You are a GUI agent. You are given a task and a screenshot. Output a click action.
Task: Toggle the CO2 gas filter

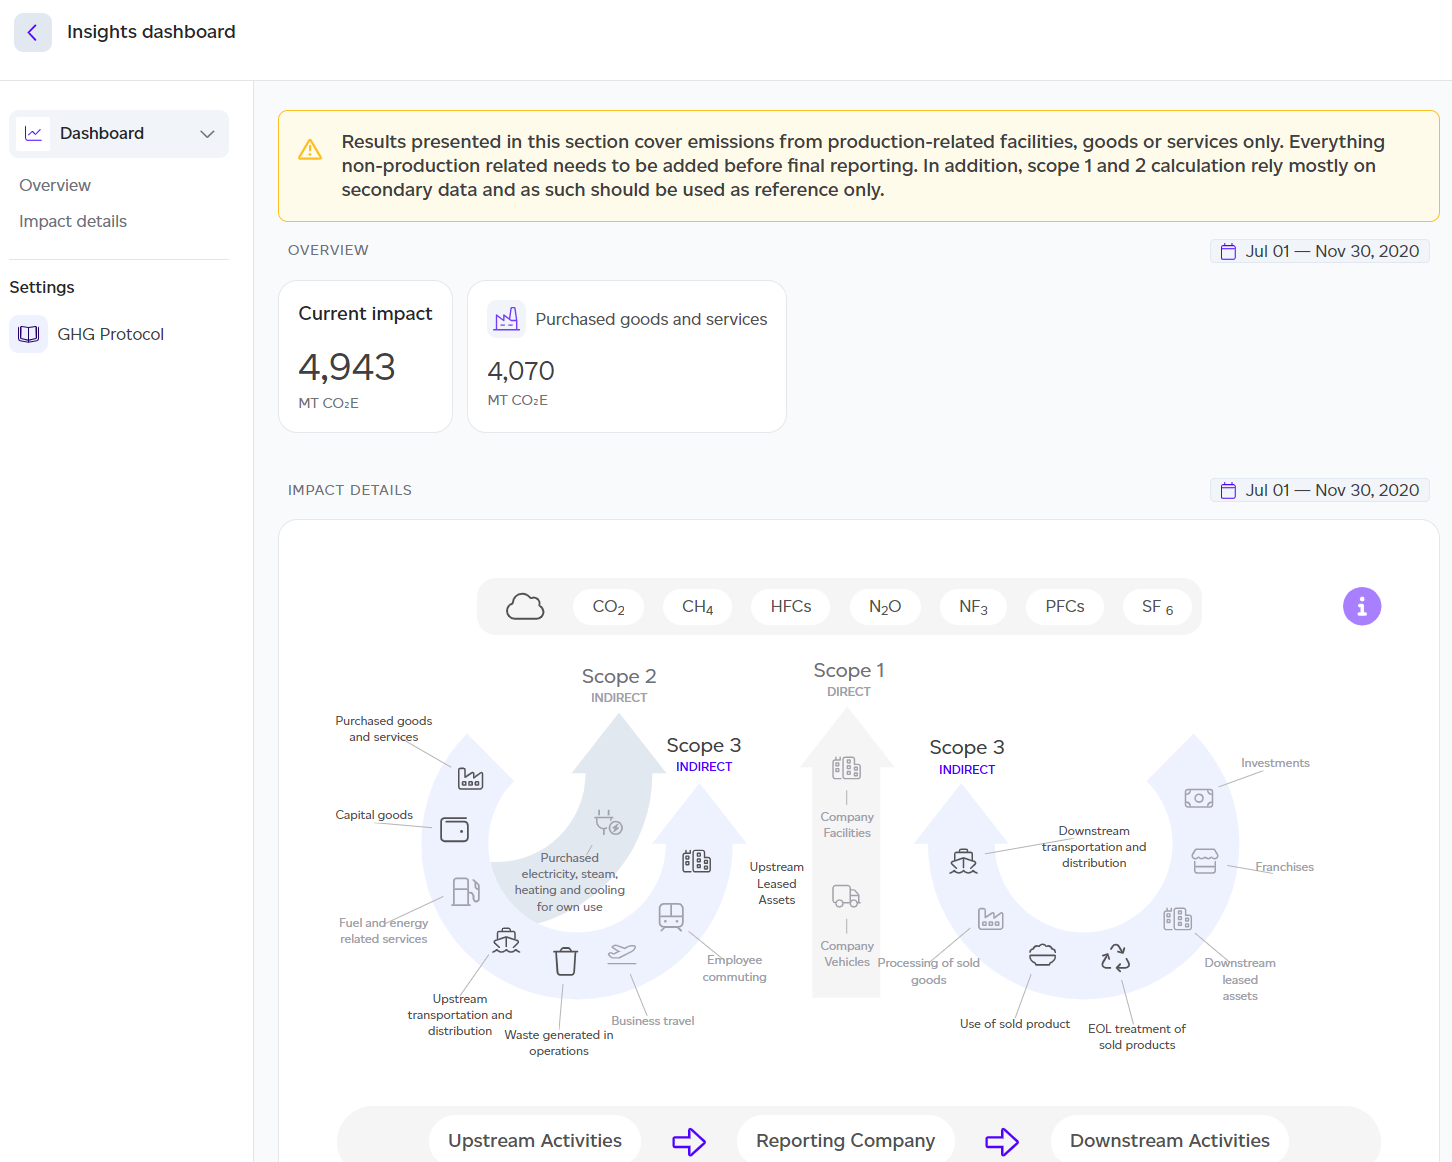point(609,607)
